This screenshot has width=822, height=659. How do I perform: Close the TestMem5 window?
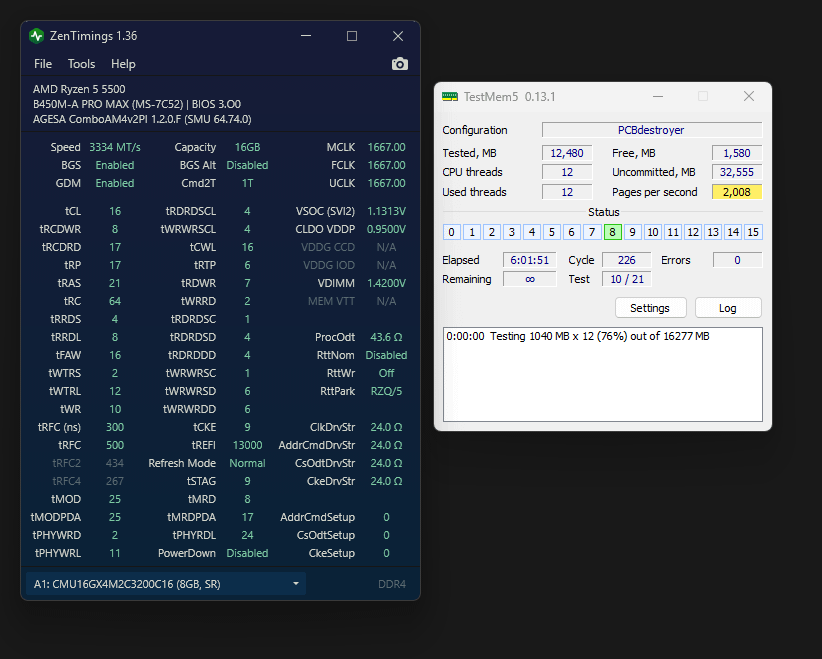point(748,97)
